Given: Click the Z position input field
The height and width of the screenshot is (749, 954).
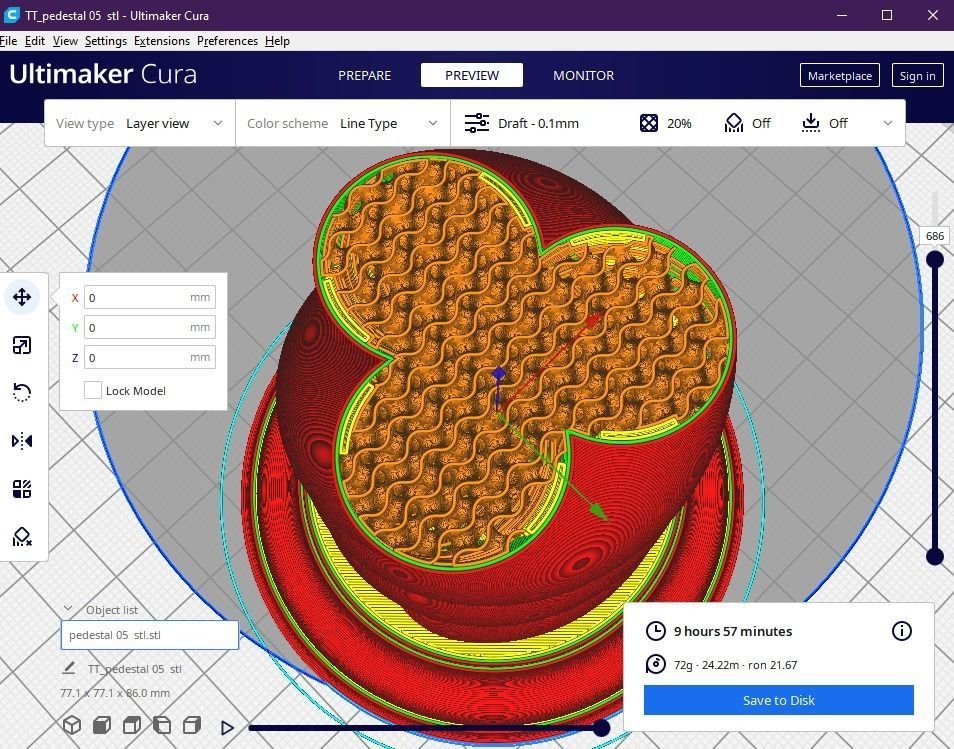Looking at the screenshot, I should 150,357.
